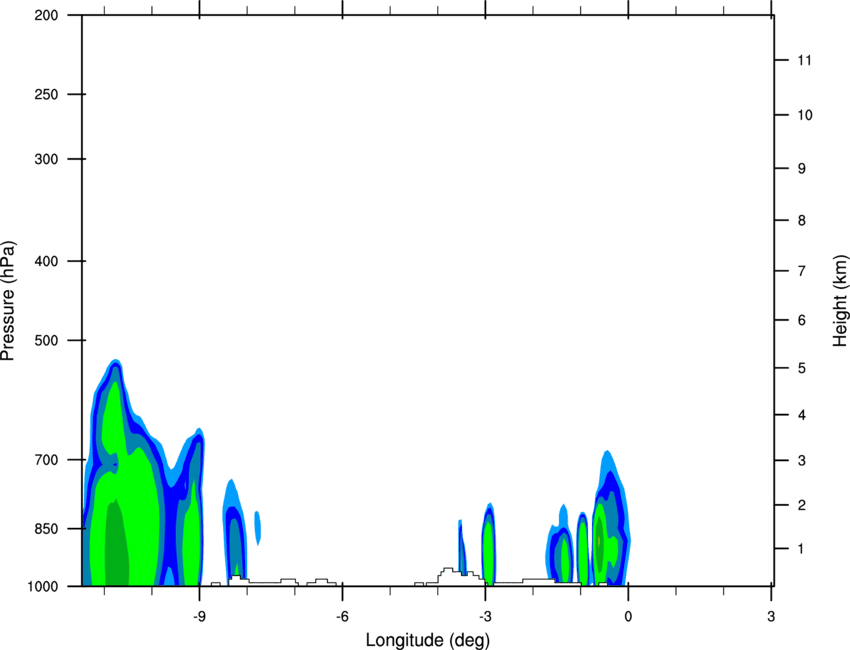Pick the 4 km height label
850x650 pixels.
coord(801,415)
